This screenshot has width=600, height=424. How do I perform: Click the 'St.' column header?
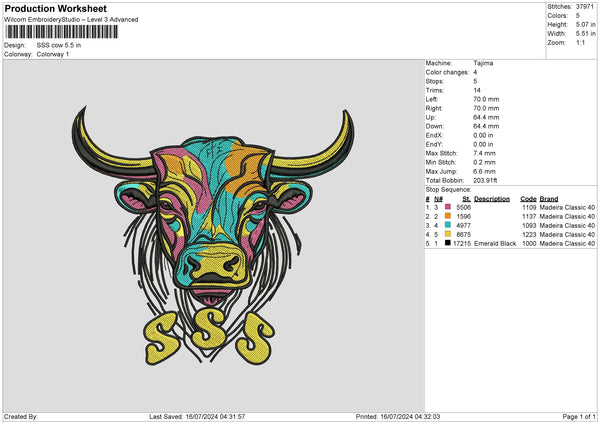[x=466, y=199]
